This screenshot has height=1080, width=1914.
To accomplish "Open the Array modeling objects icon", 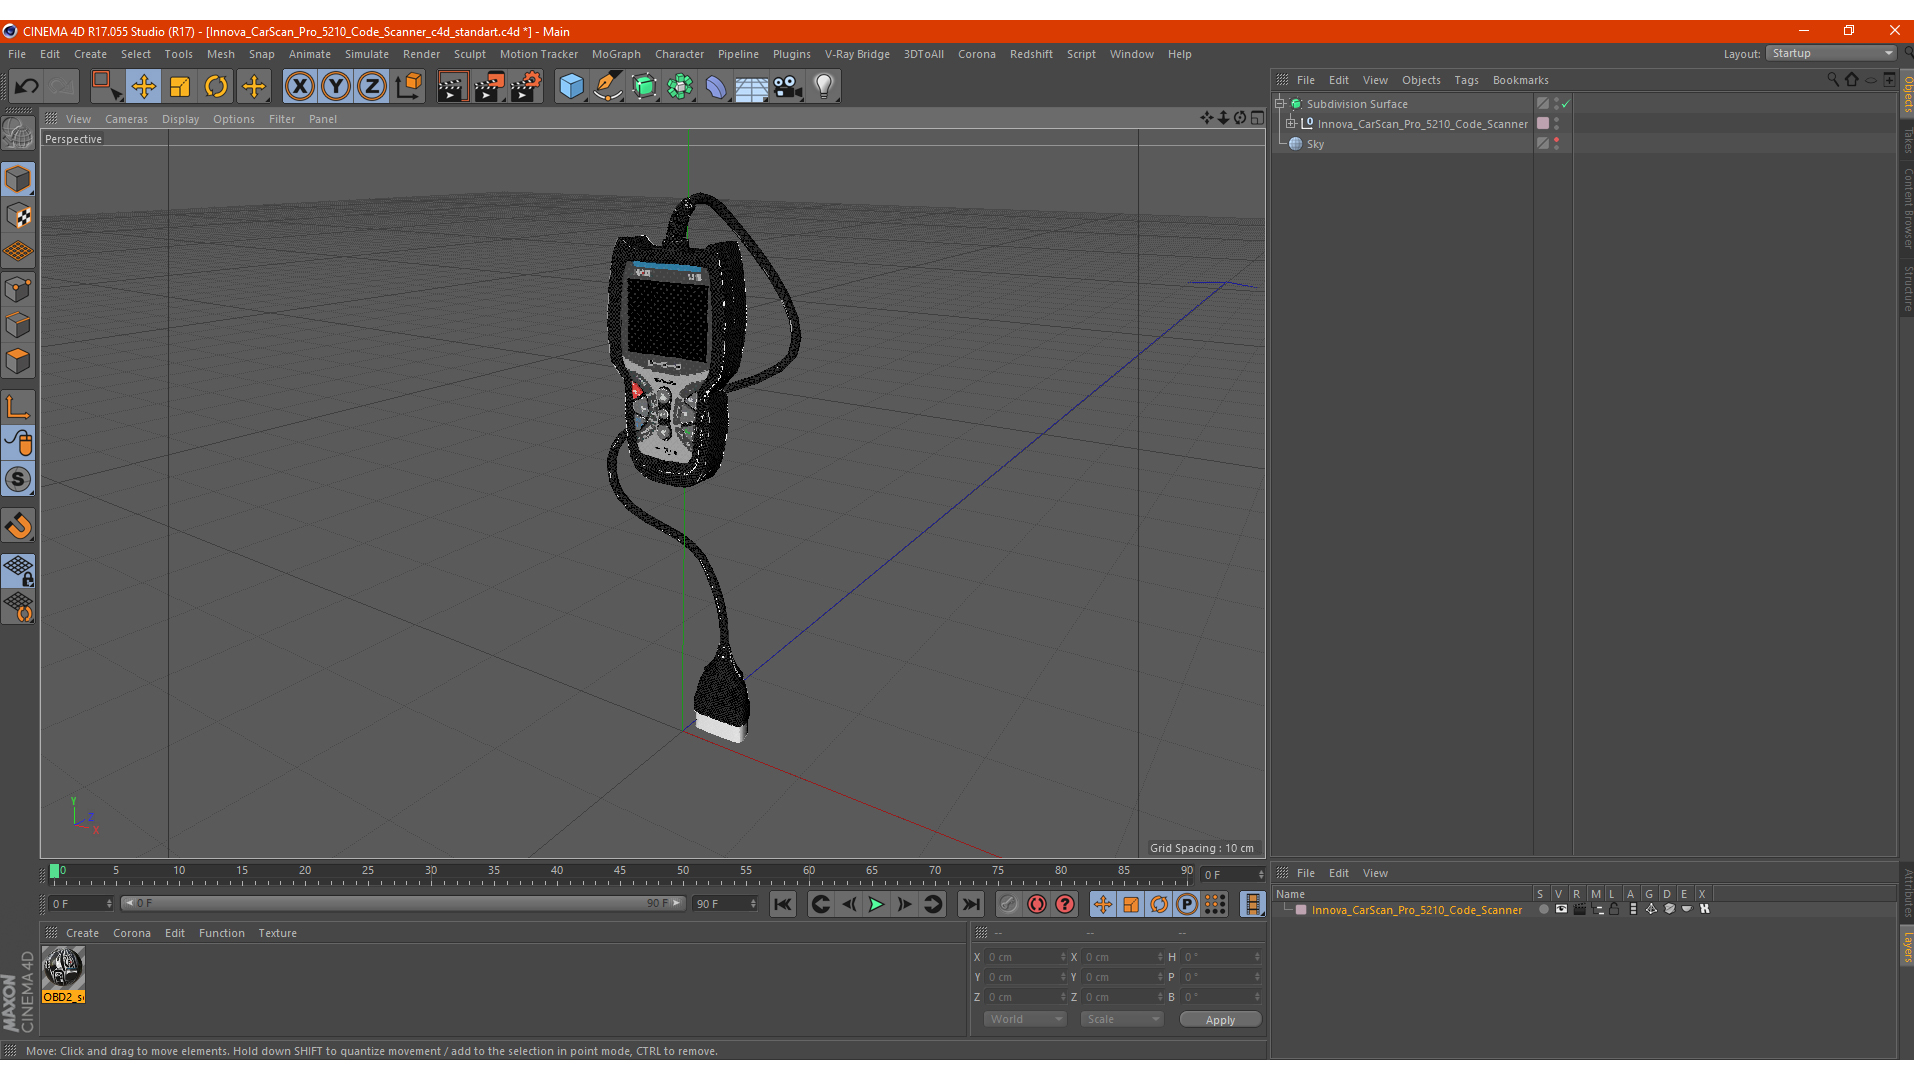I will [x=680, y=87].
